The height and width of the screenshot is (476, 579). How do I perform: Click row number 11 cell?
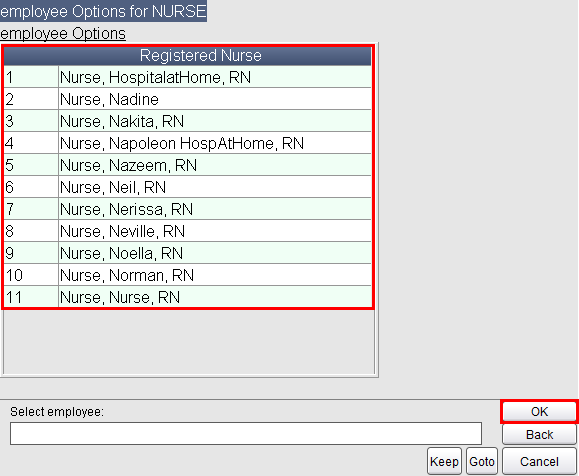(31, 297)
